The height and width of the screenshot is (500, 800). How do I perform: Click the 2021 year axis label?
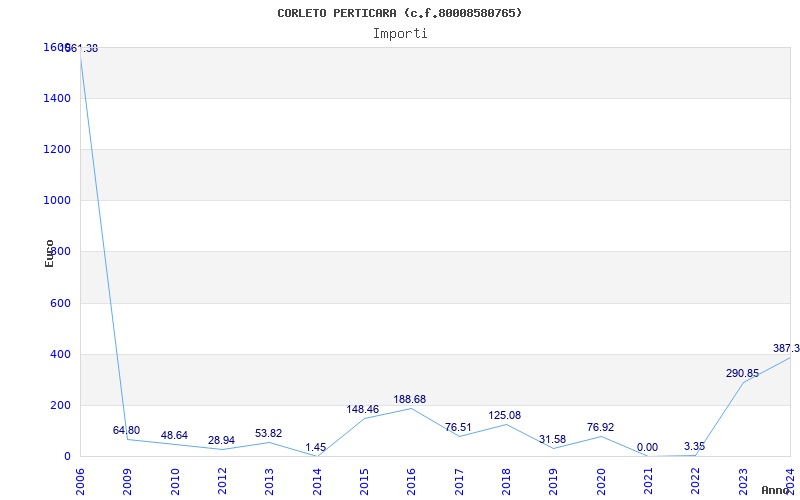(648, 482)
